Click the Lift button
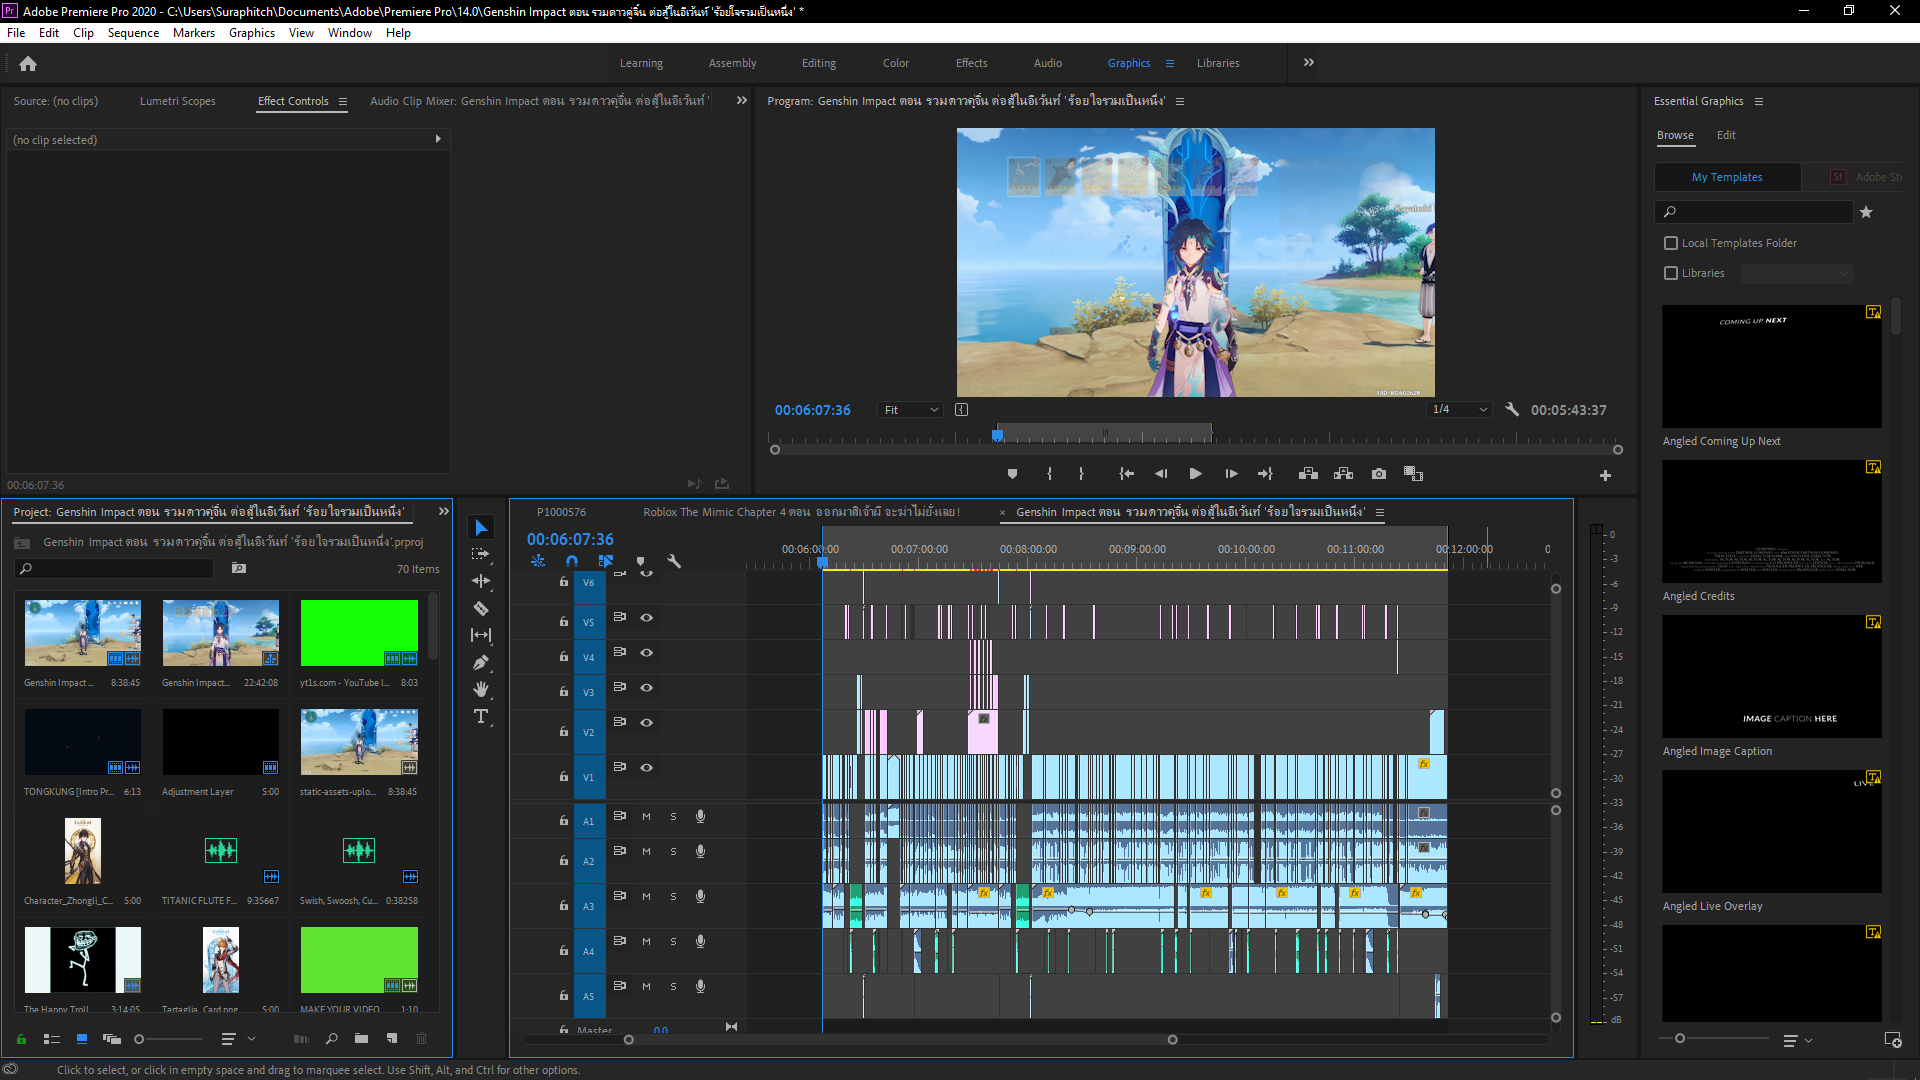Viewport: 1920px width, 1080px height. (1308, 474)
